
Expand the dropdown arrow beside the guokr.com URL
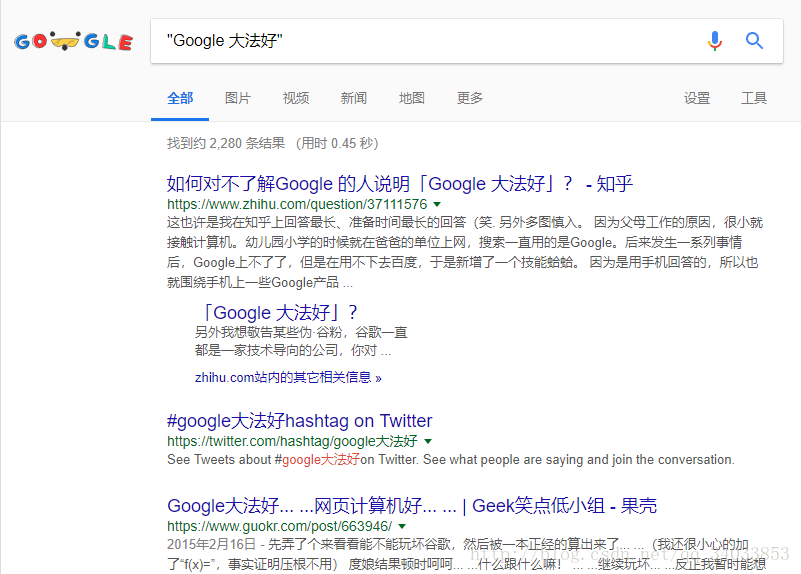coord(402,526)
